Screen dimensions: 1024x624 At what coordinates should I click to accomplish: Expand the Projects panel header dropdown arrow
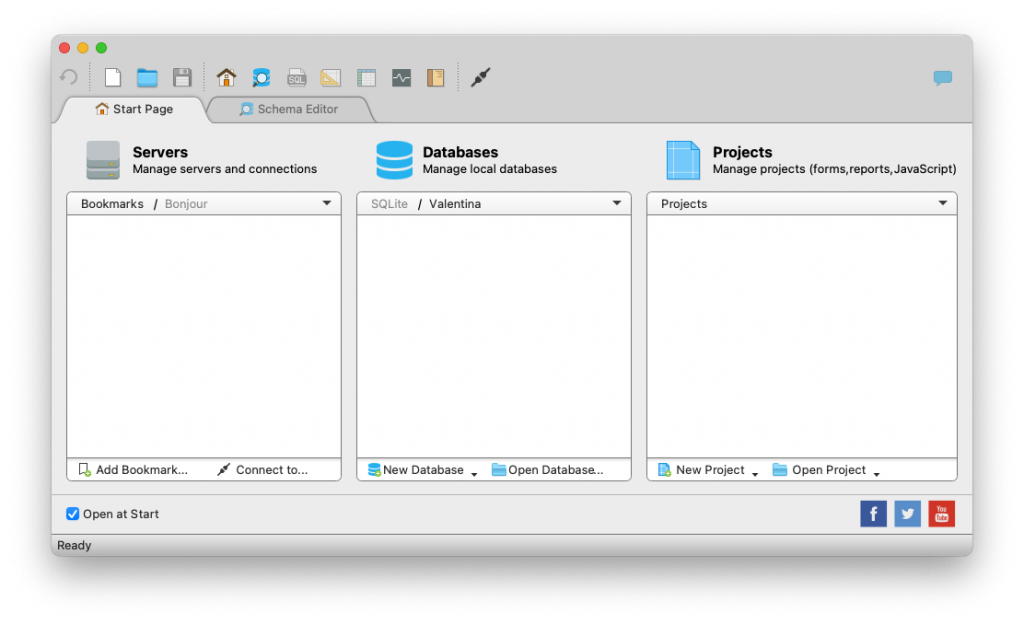[x=942, y=203]
